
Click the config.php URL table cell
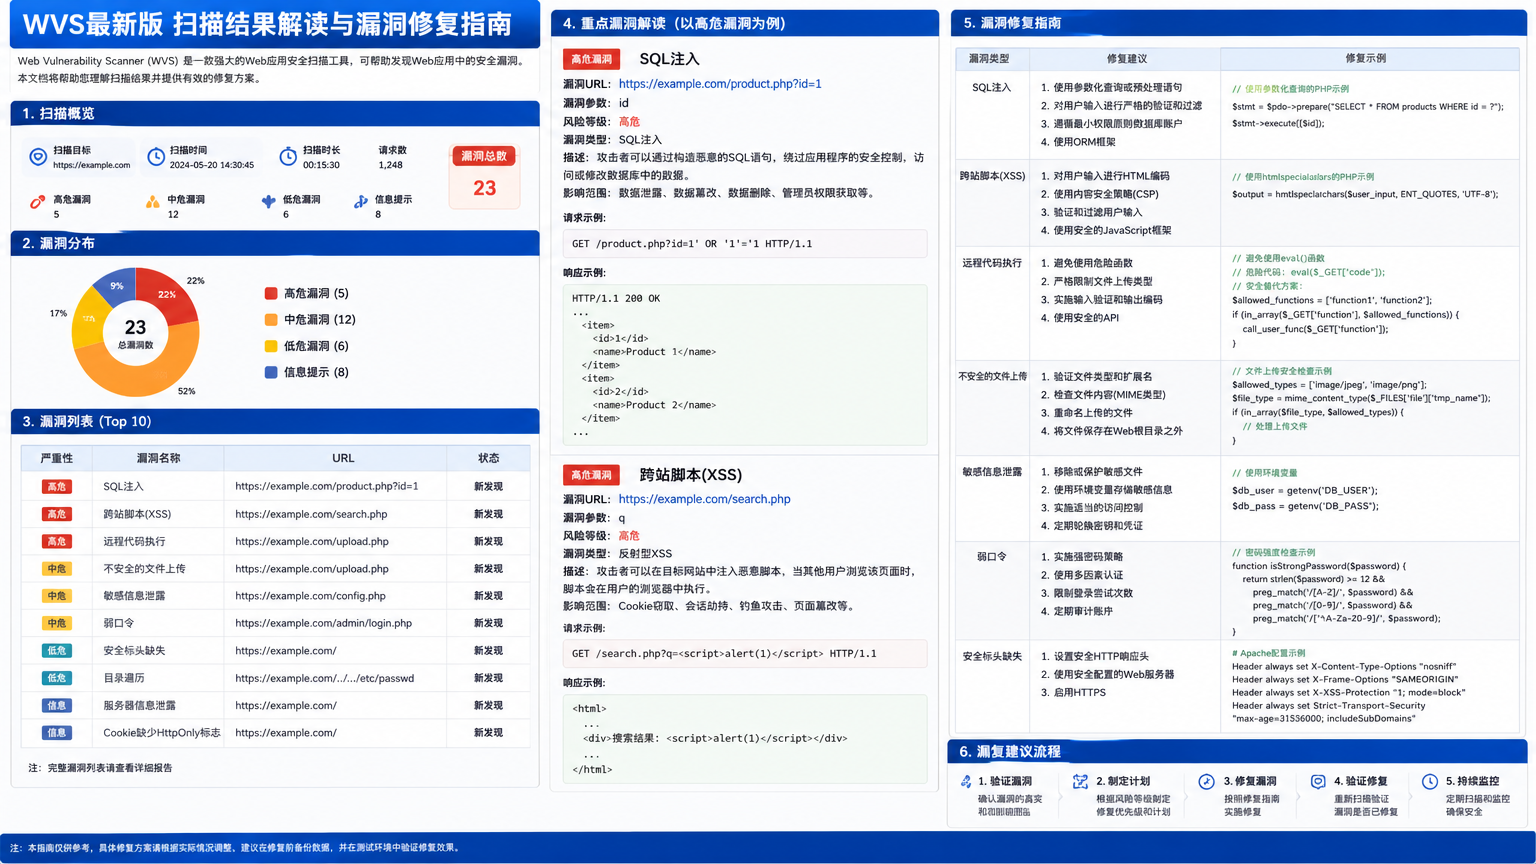click(x=310, y=596)
